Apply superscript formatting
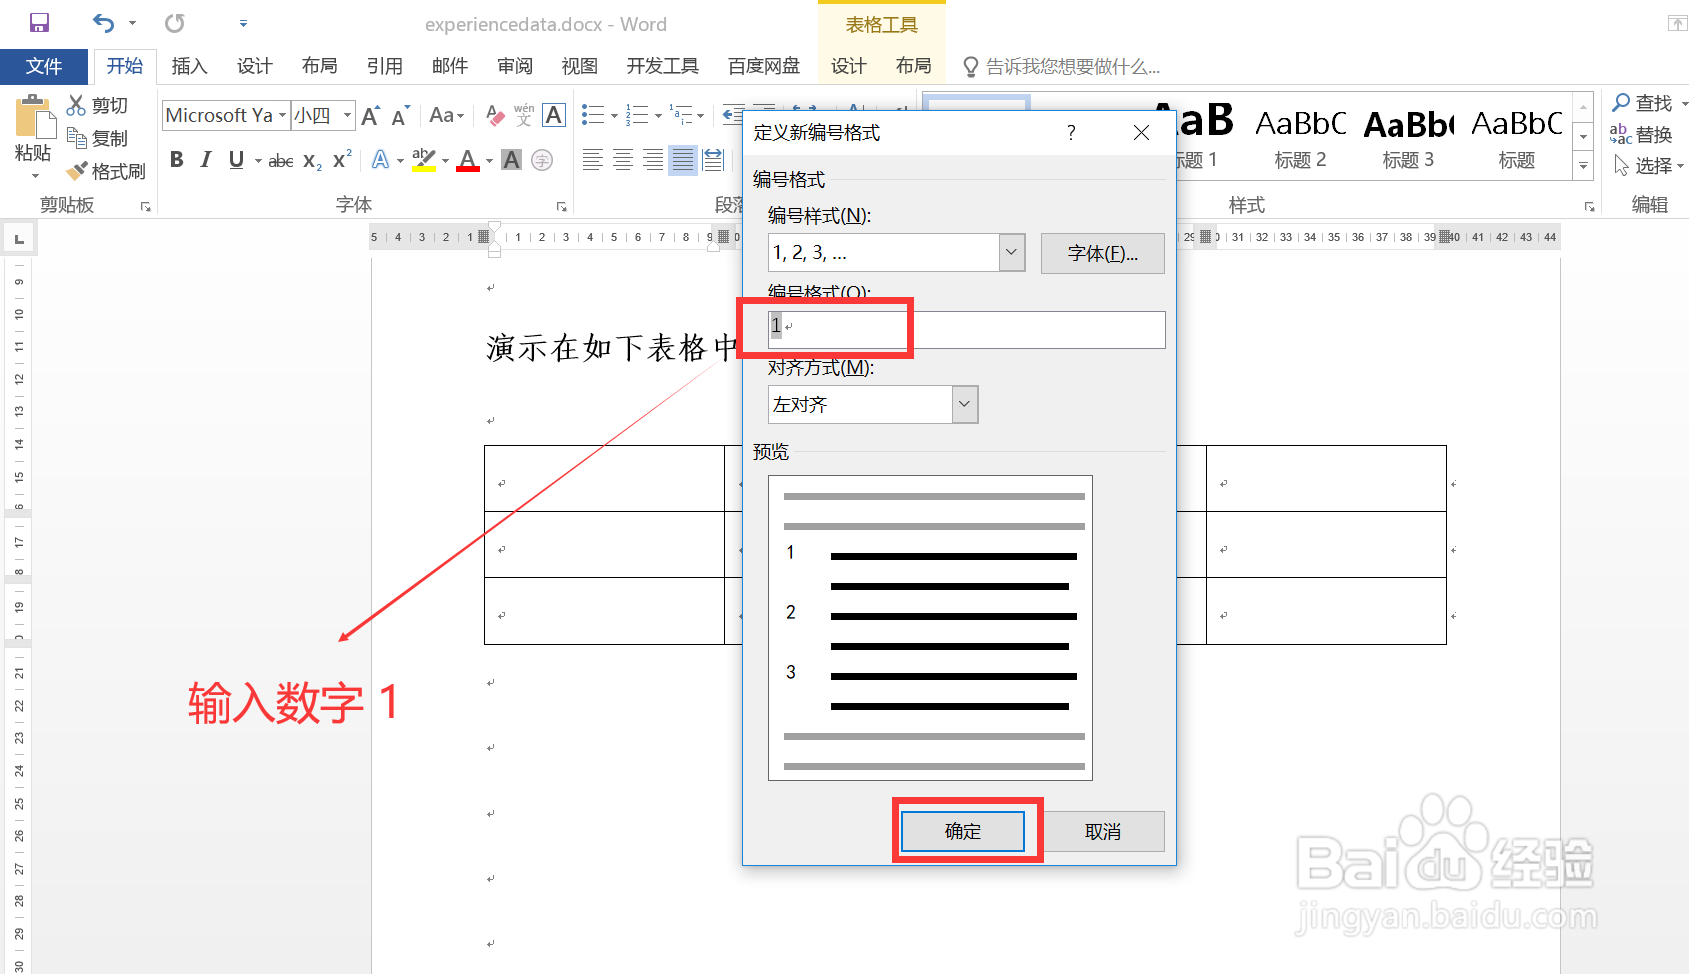 tap(342, 160)
